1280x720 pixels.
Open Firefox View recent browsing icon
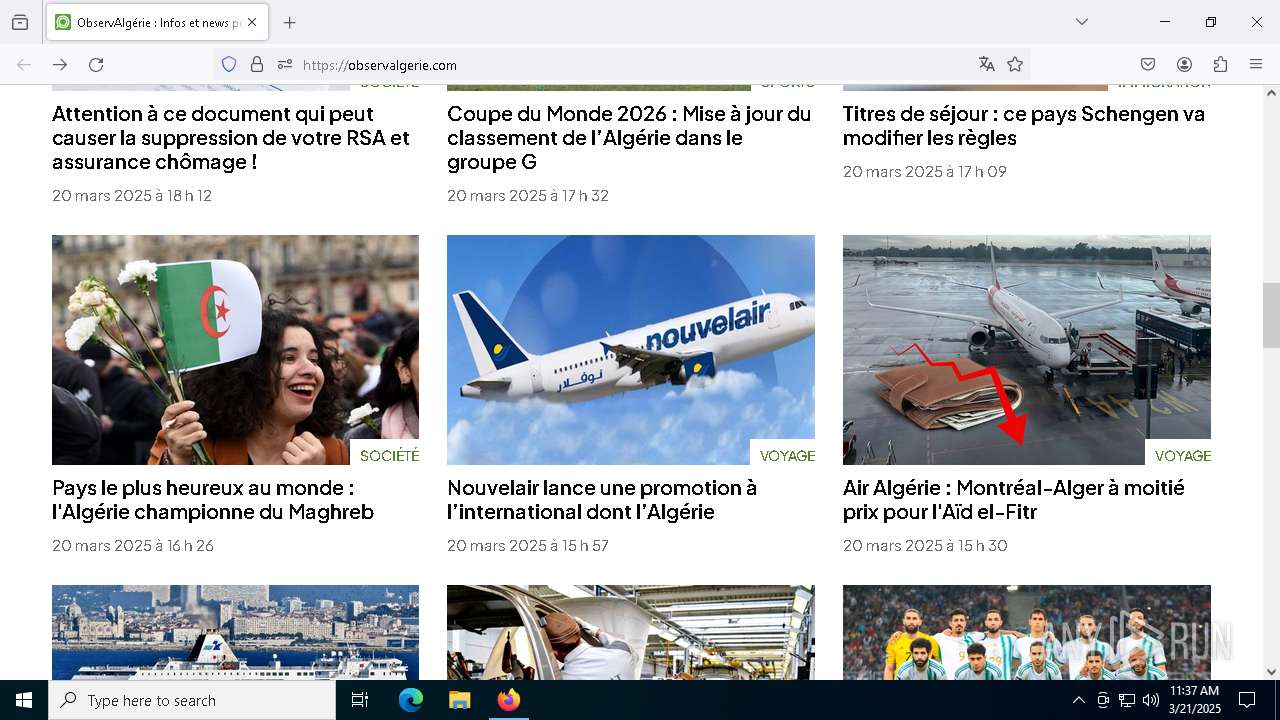[x=20, y=22]
